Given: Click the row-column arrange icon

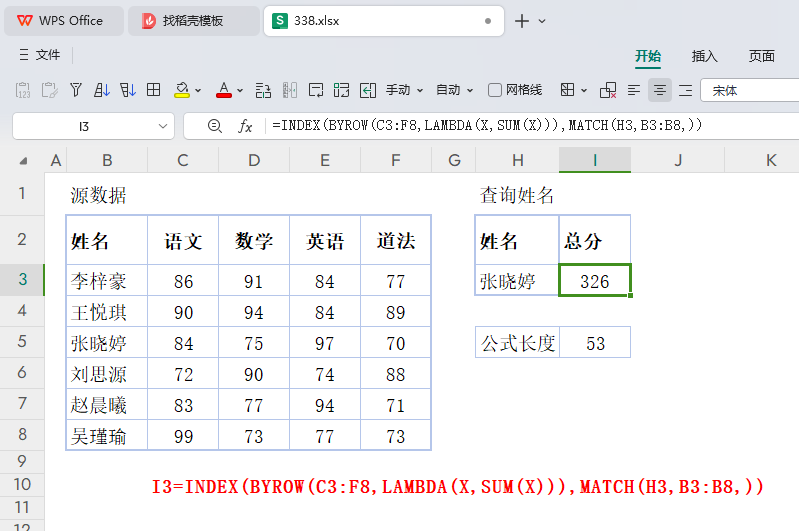Looking at the screenshot, I should coord(263,90).
